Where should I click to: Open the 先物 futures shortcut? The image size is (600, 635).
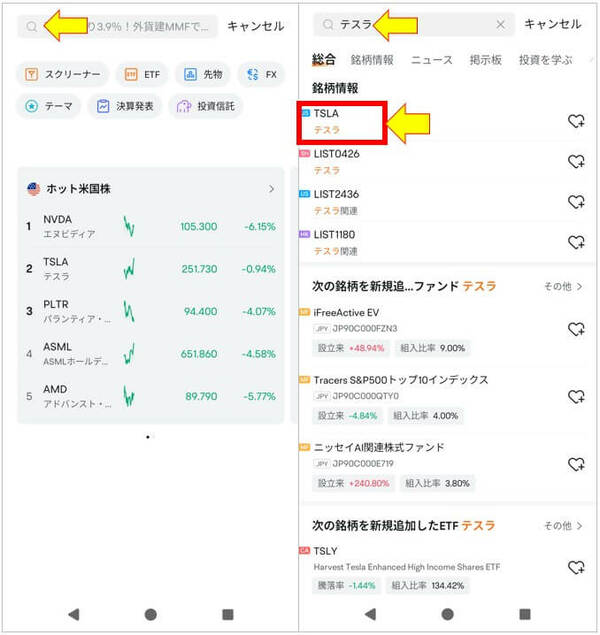(x=203, y=75)
